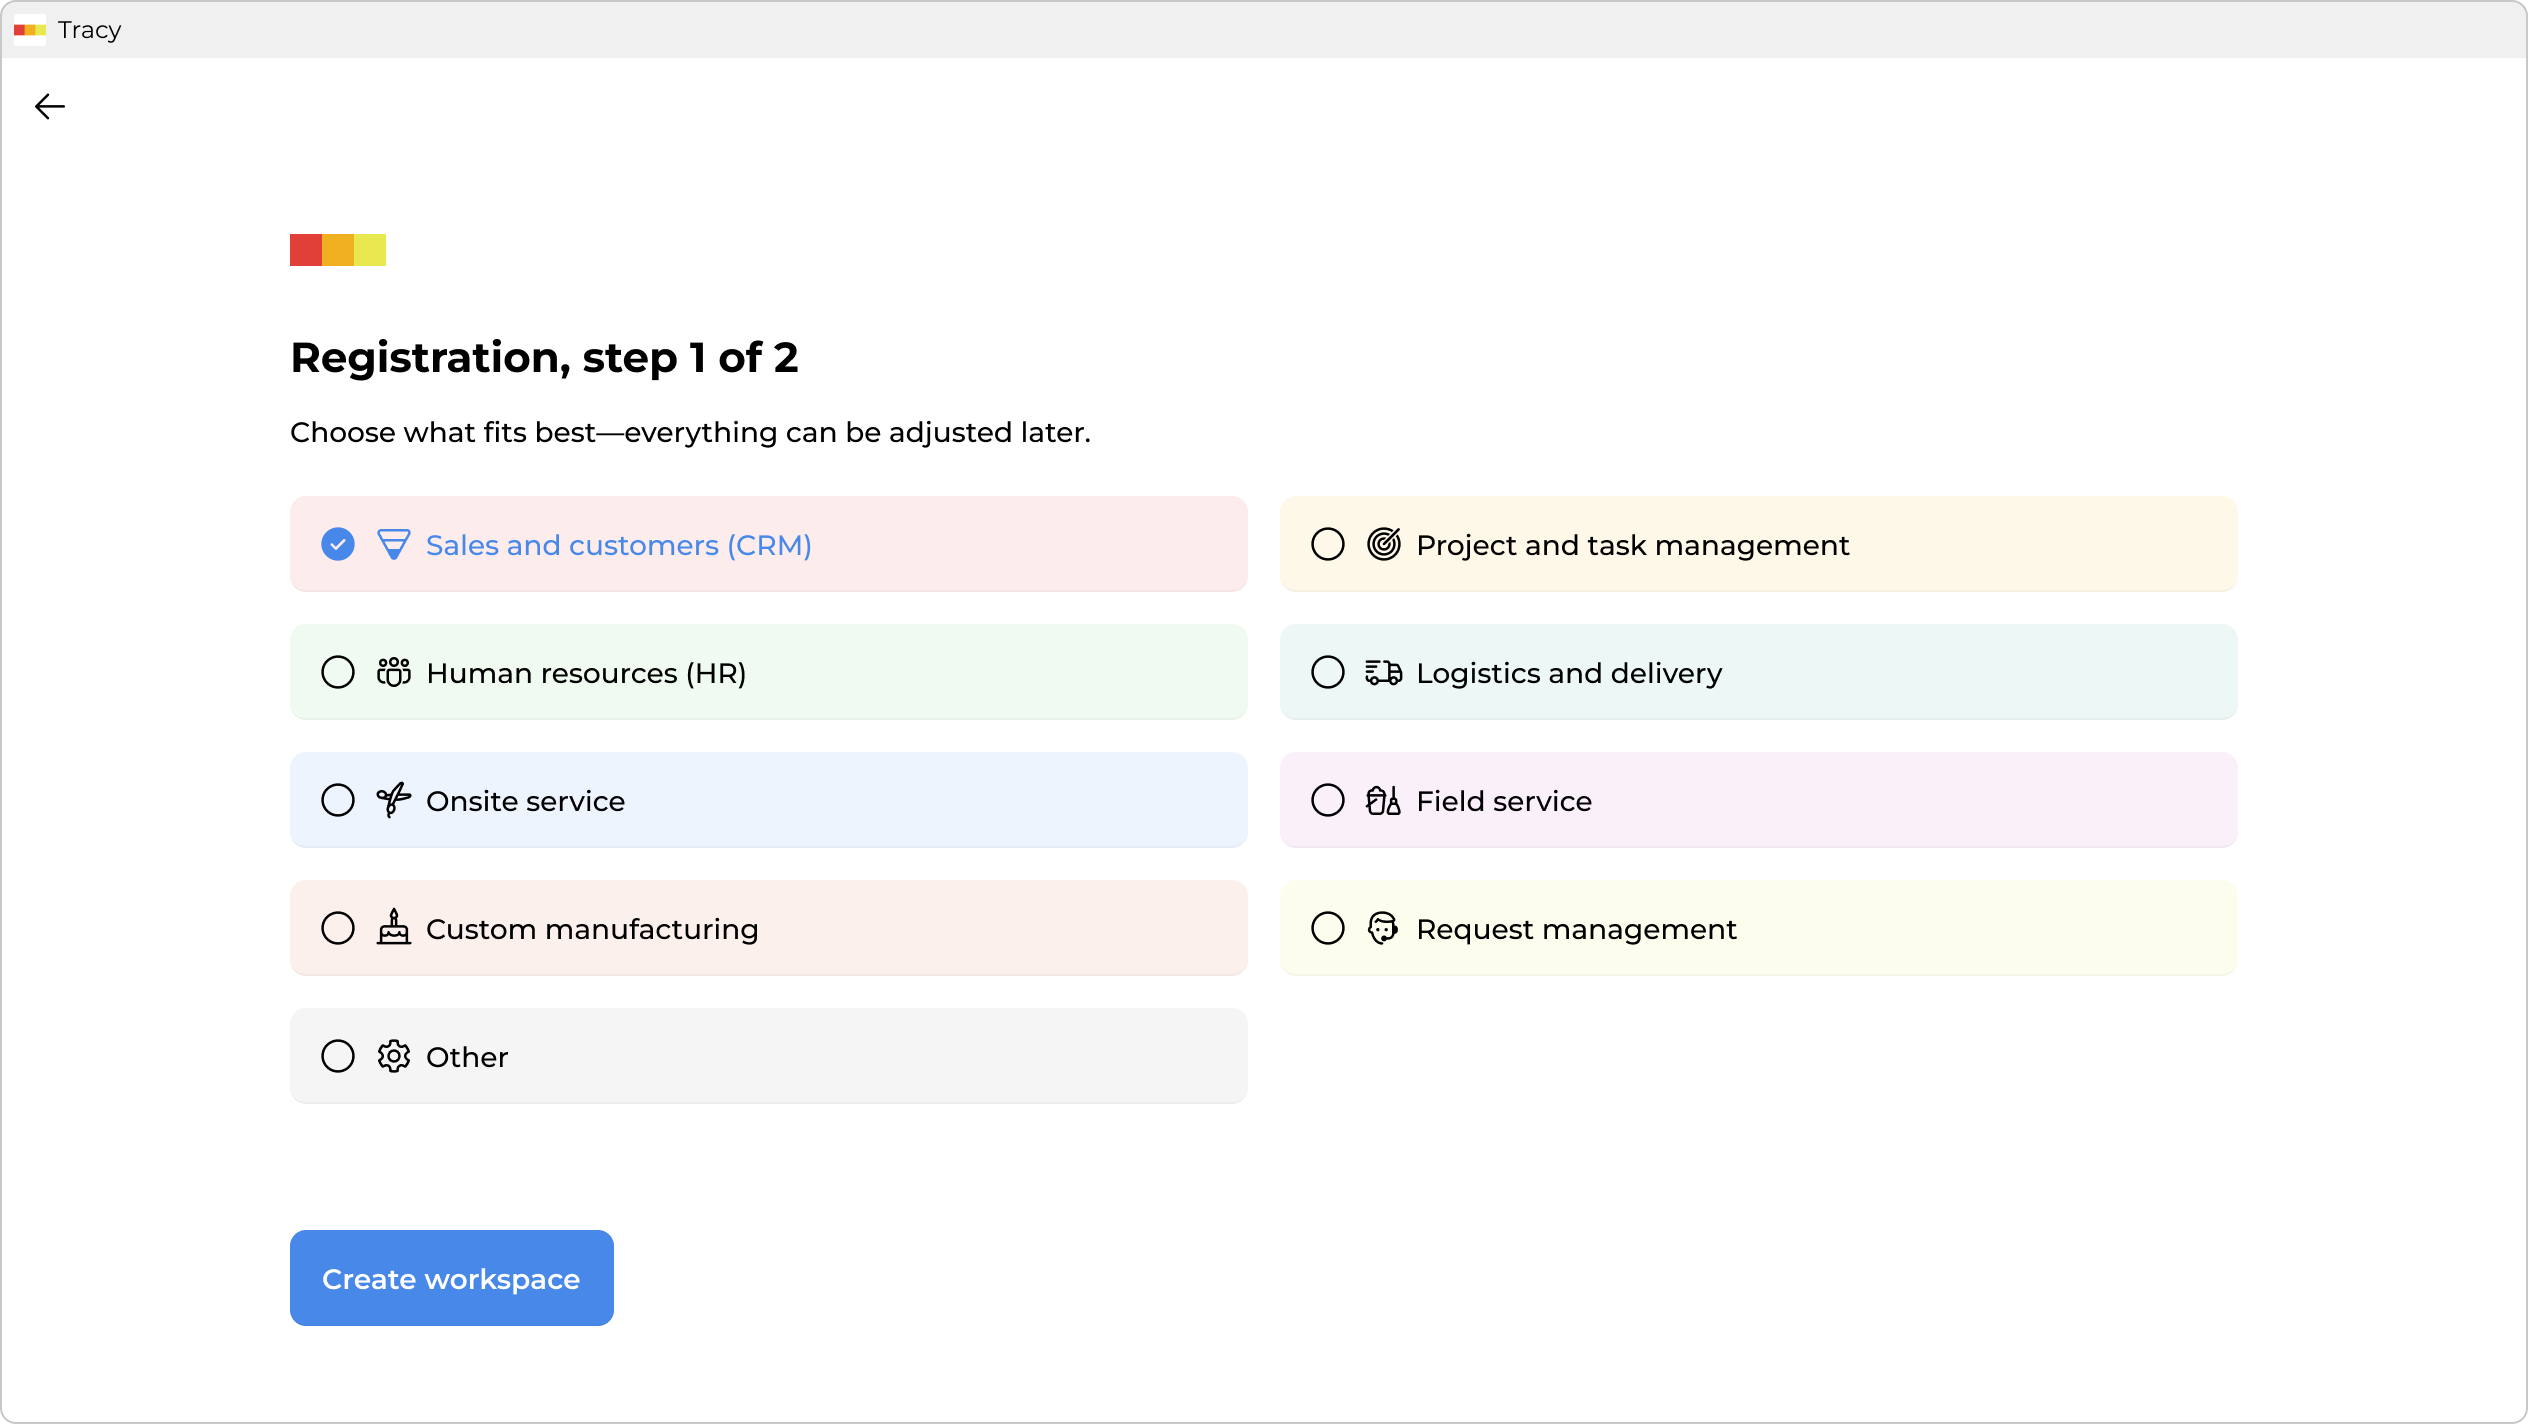This screenshot has width=2528, height=1424.
Task: Click the back arrow icon
Action: tap(49, 106)
